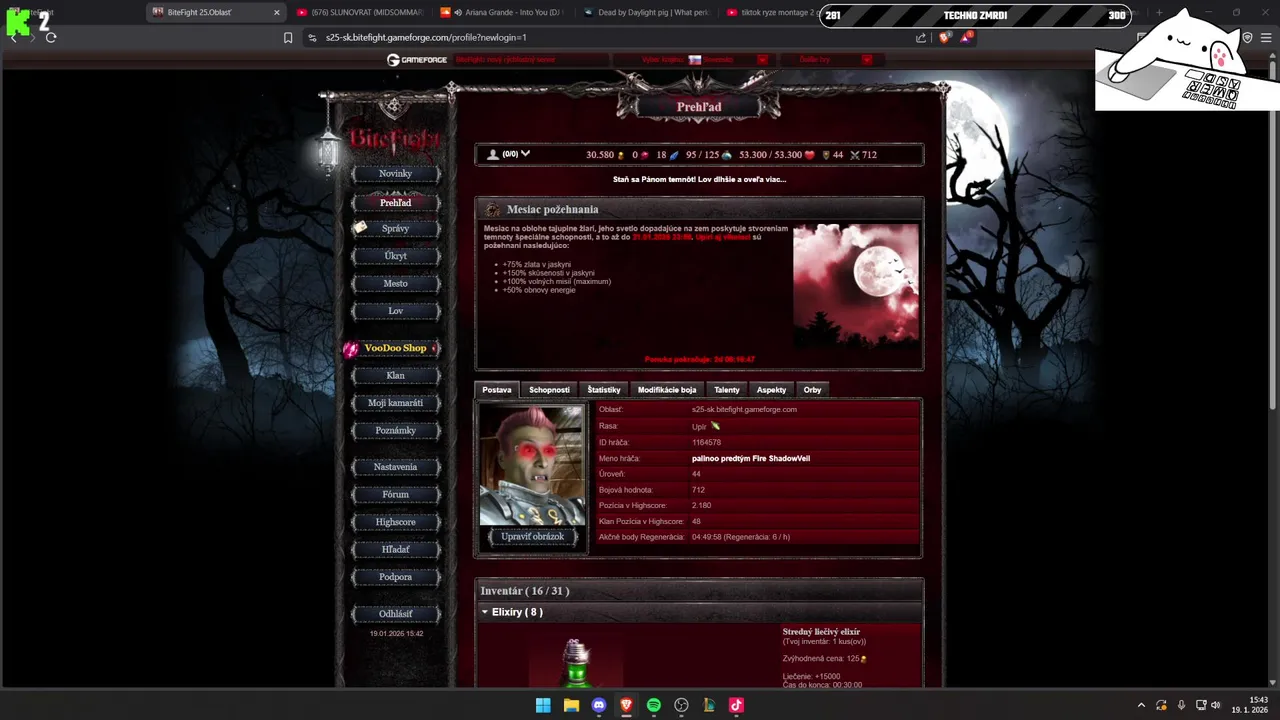Screen dimensions: 1280x720
Task: Open TikTok from the taskbar
Action: pos(737,705)
